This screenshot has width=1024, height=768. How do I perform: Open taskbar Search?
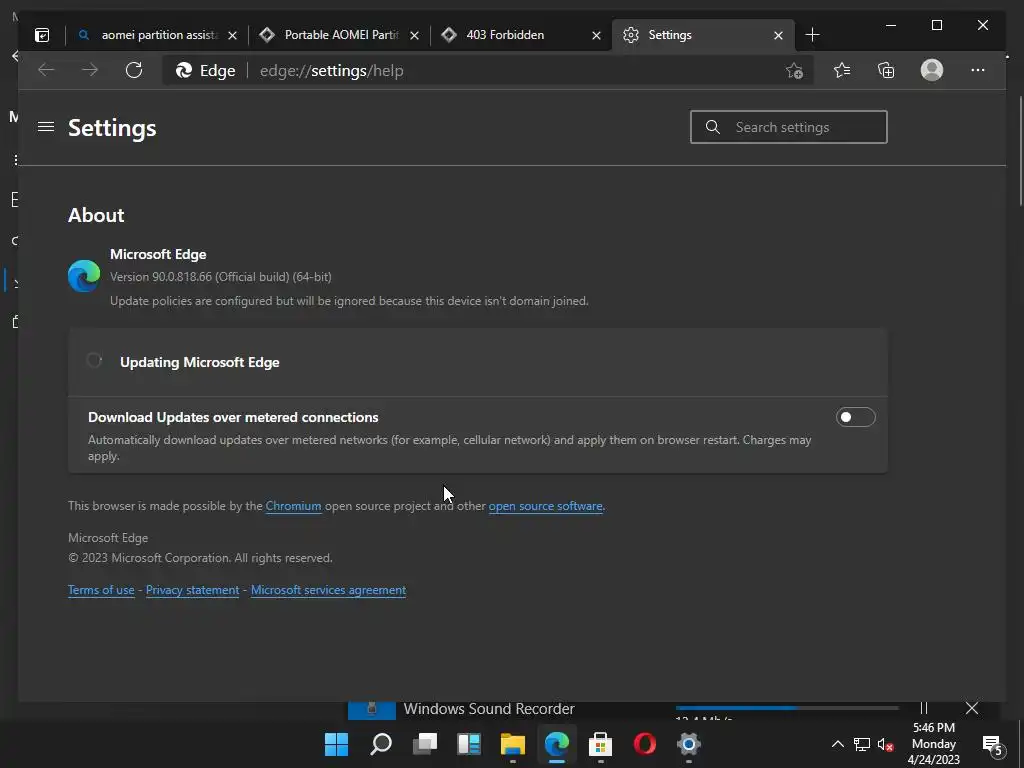(x=381, y=744)
